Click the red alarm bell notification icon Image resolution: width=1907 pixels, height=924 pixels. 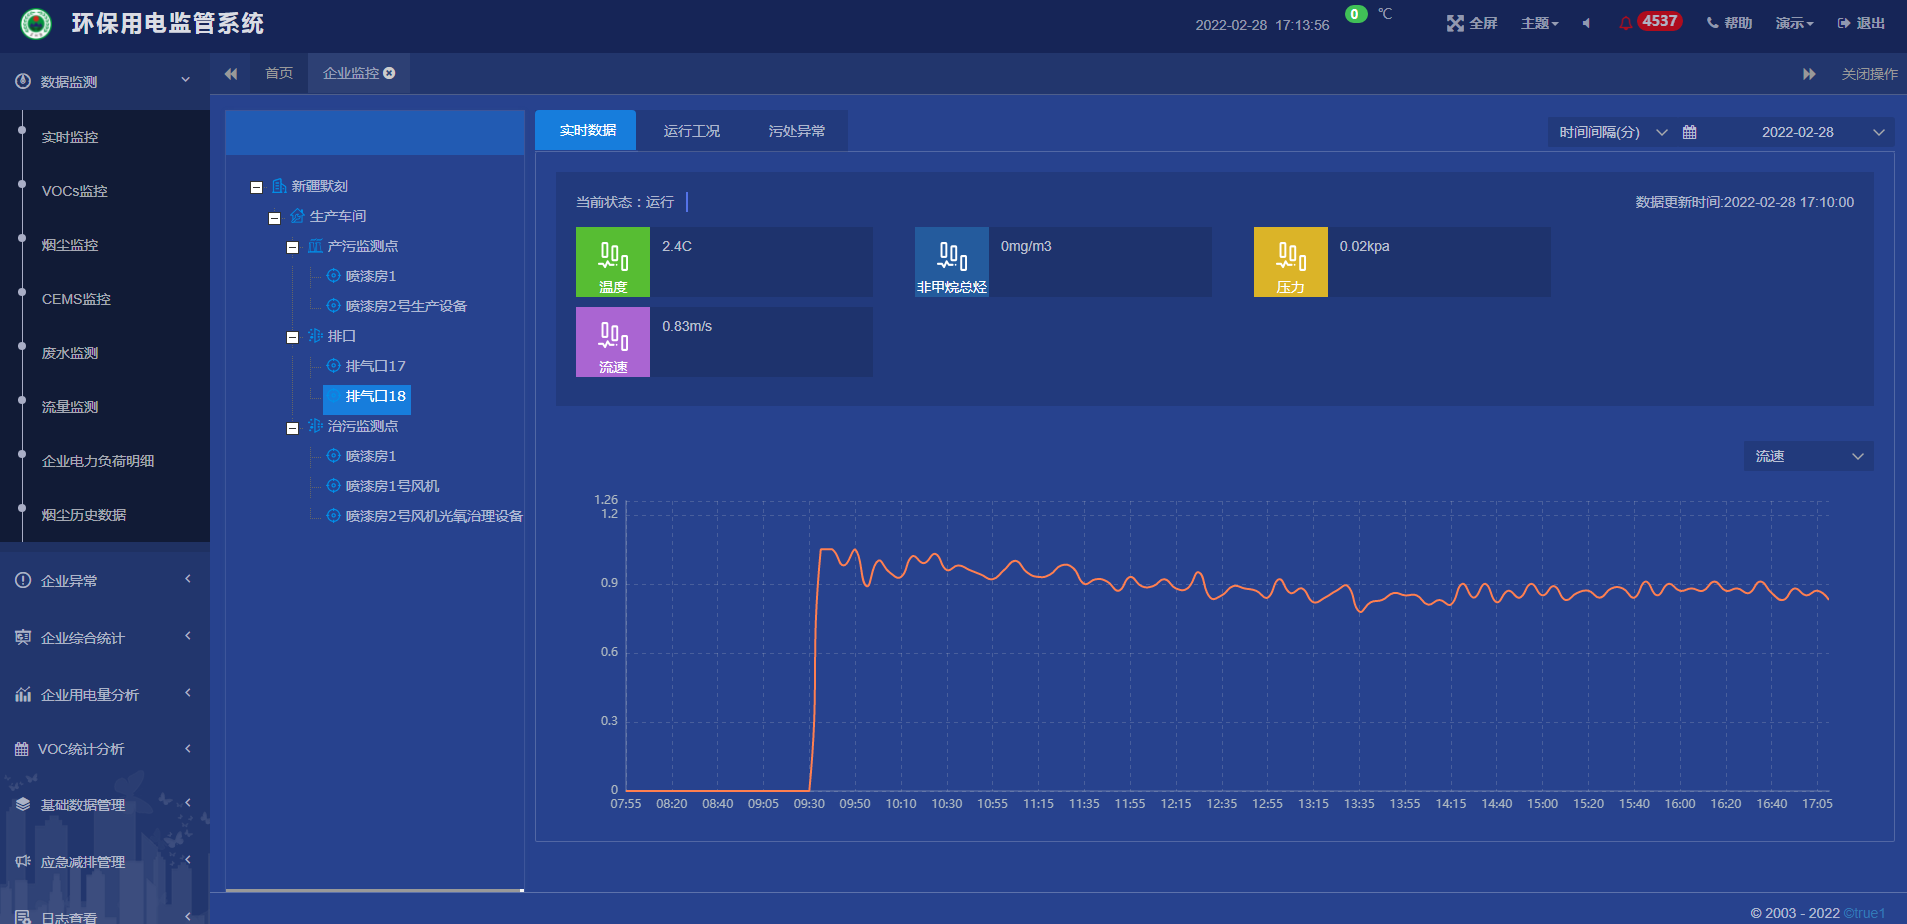[x=1625, y=23]
